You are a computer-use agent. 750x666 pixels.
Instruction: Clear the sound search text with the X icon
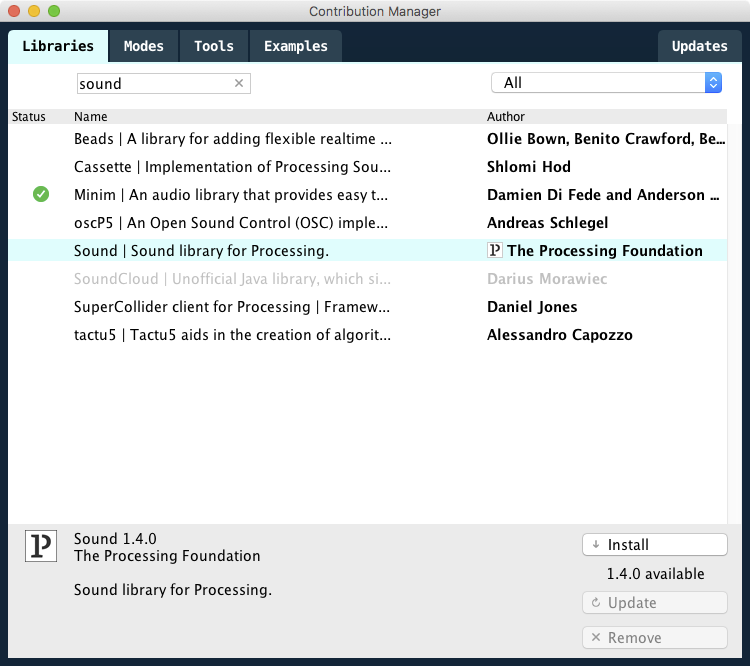click(x=239, y=84)
